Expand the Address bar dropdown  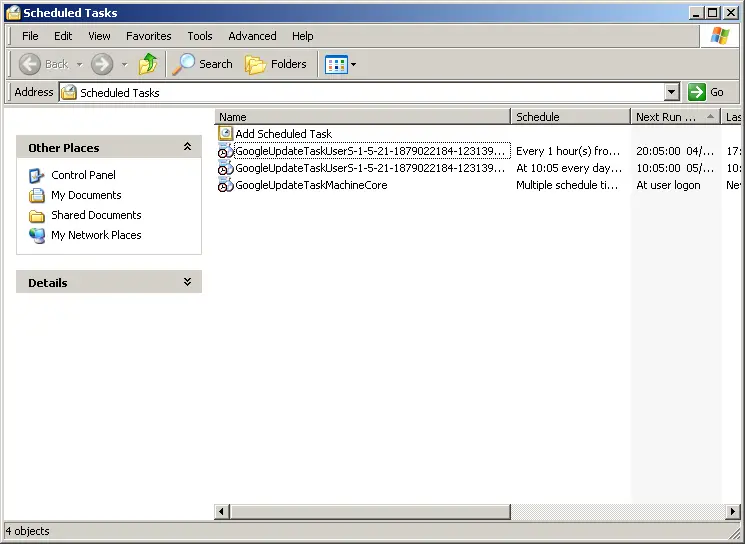tap(671, 92)
